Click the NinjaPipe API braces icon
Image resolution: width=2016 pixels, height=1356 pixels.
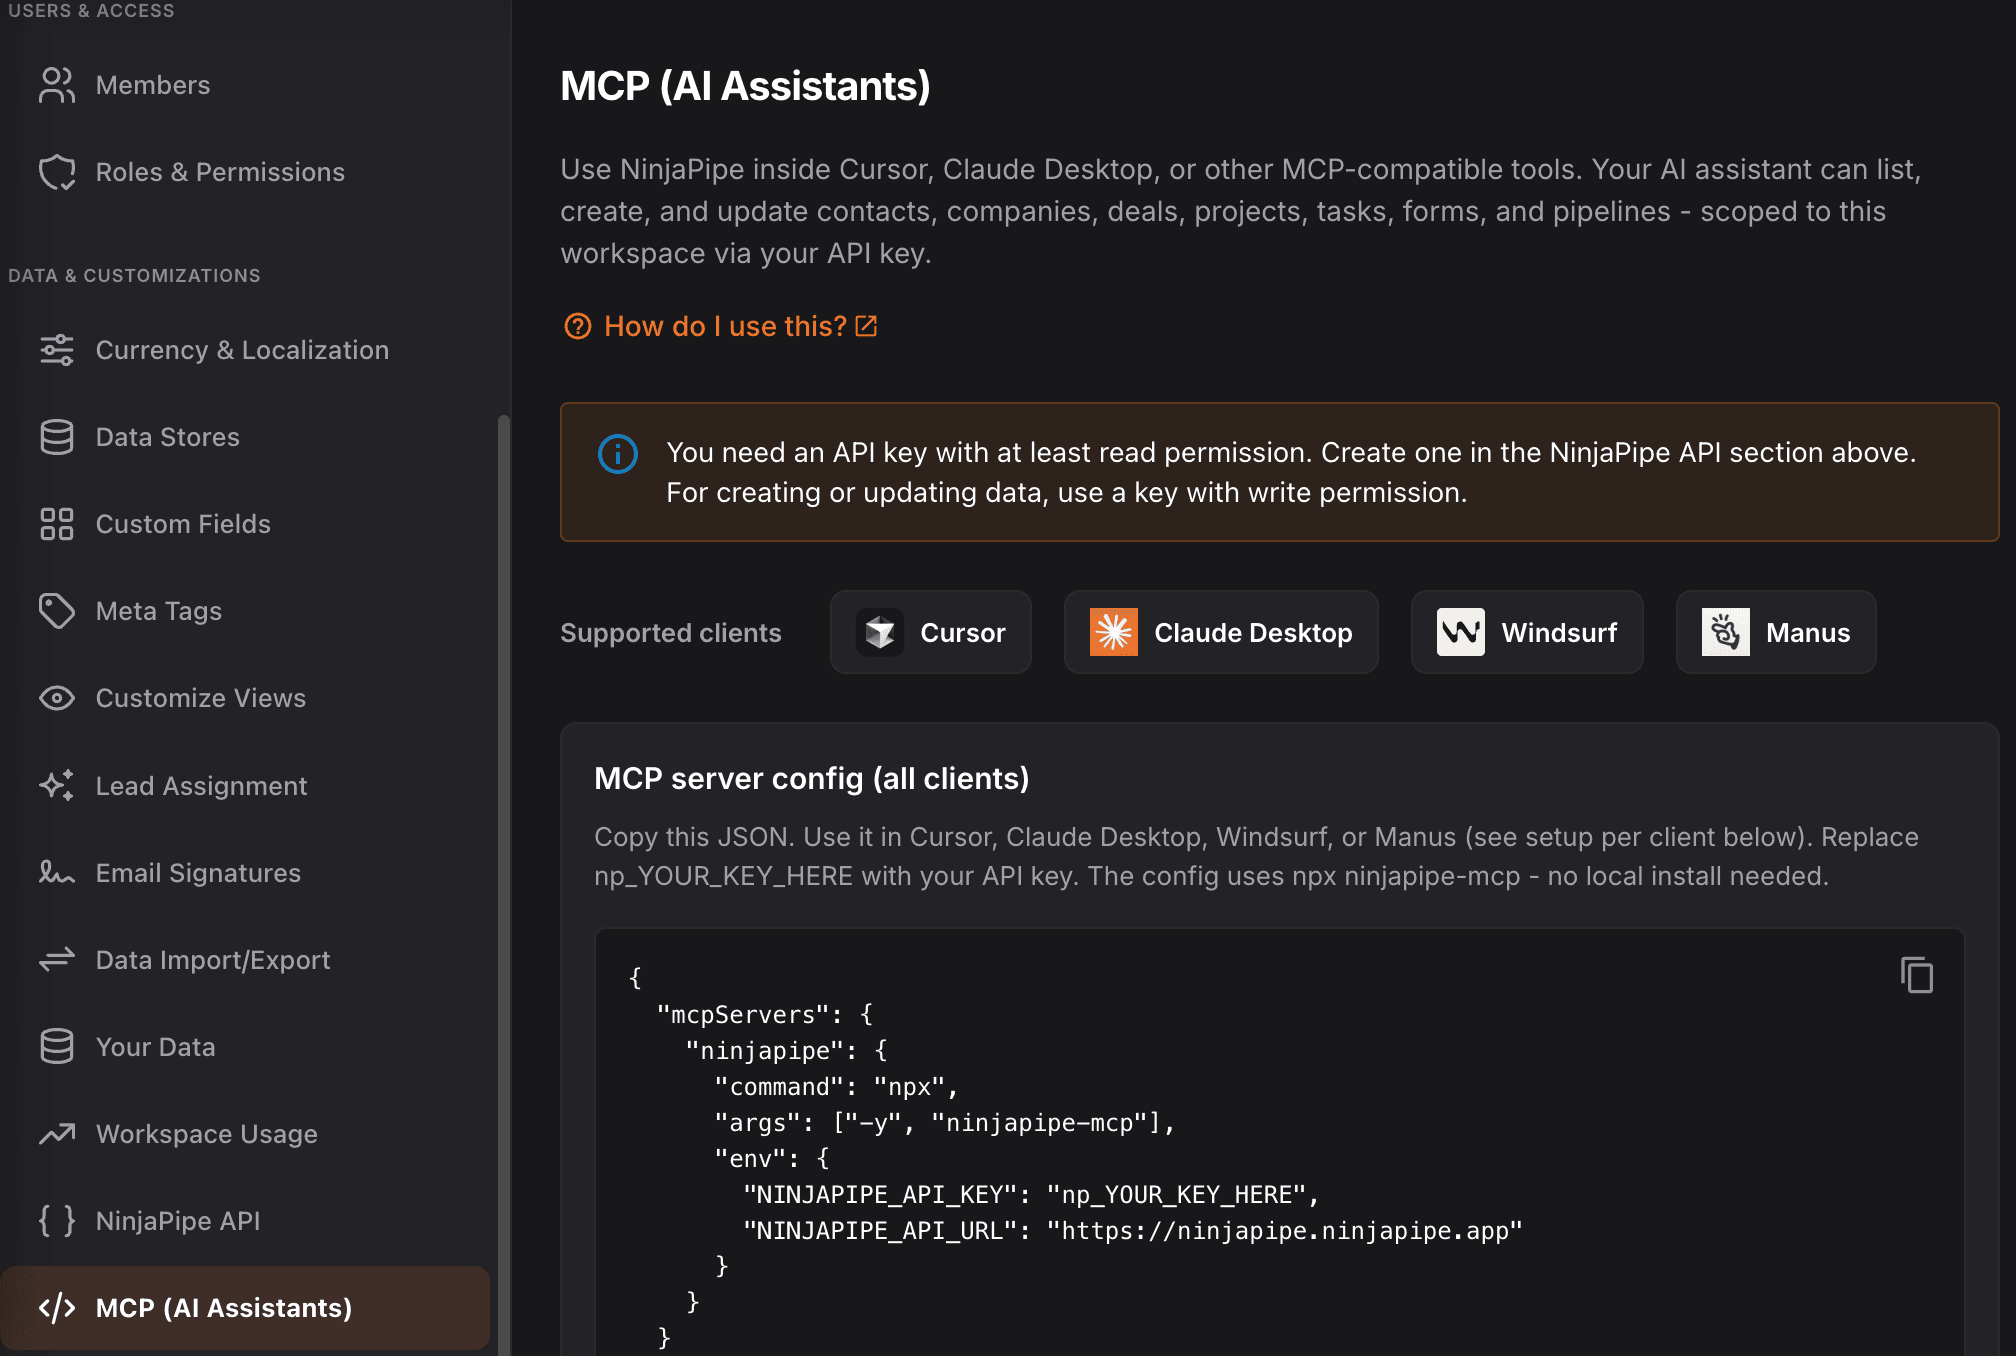click(57, 1220)
